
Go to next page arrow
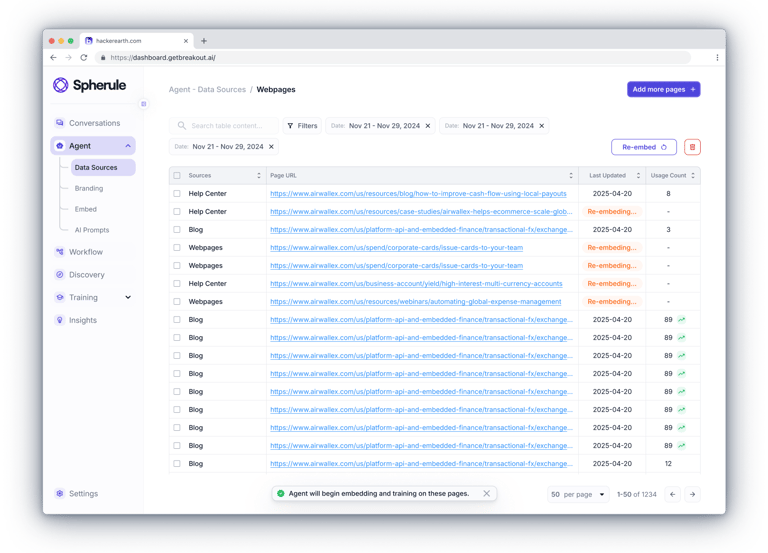[x=693, y=495]
